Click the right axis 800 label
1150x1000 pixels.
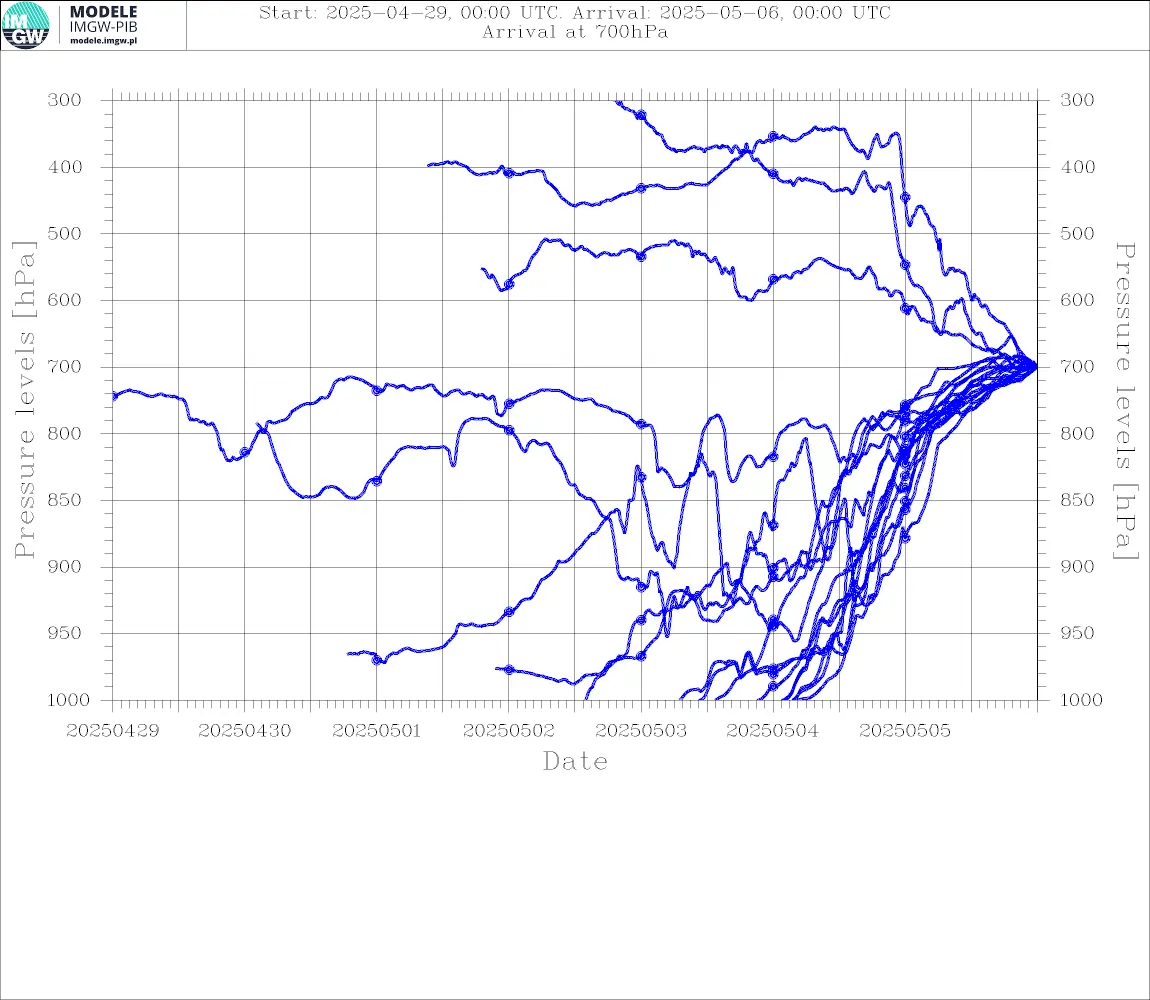(x=1077, y=434)
